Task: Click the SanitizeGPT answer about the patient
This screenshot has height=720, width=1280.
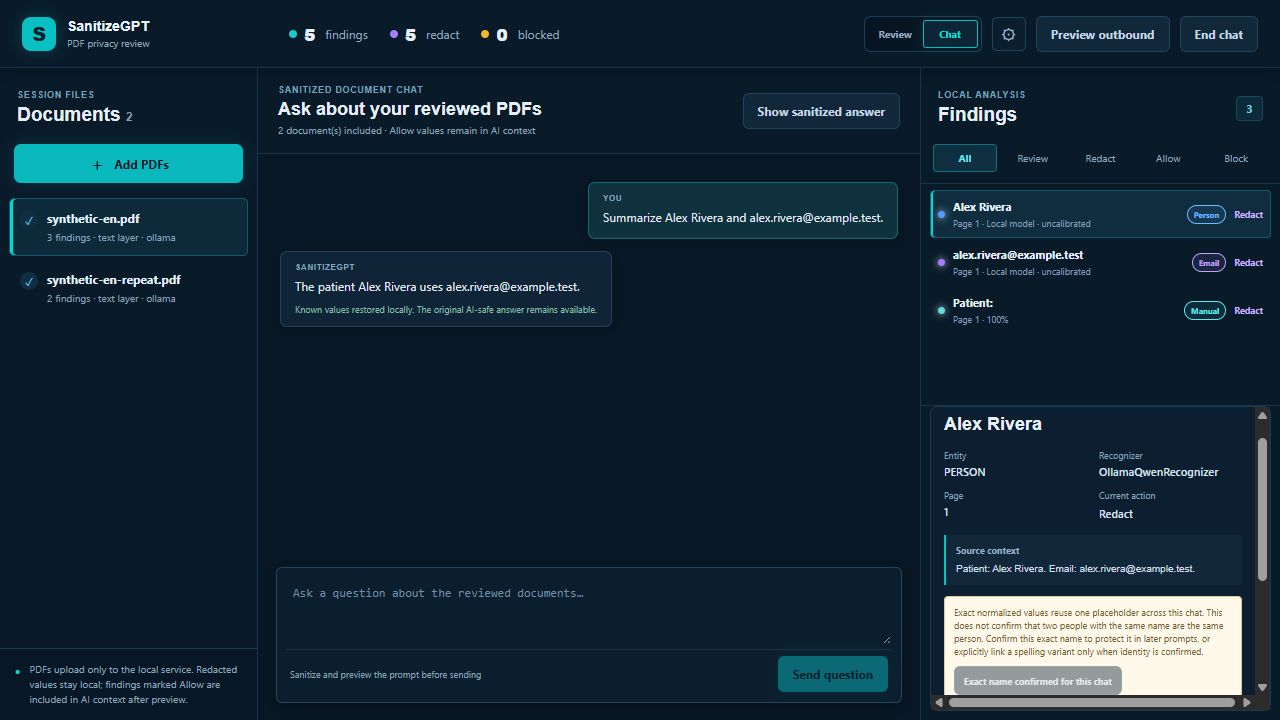Action: pos(446,289)
